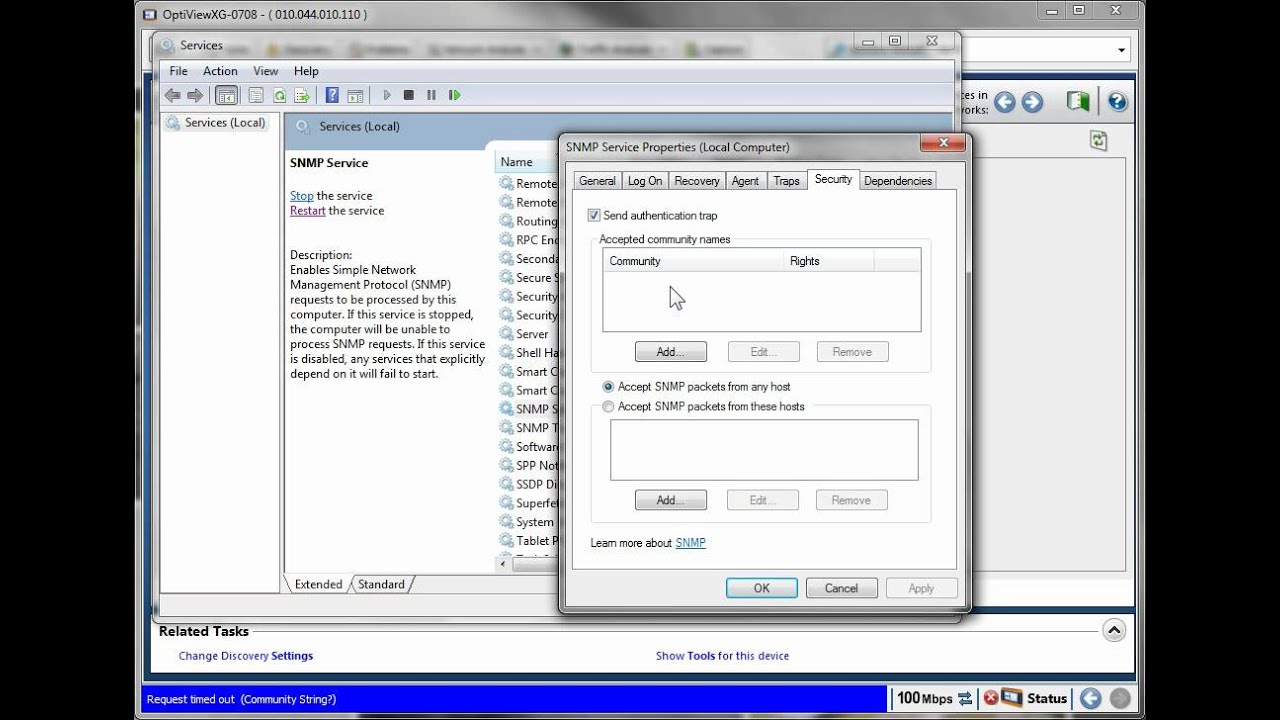Click the blue back arrow in status bar

[x=1091, y=698]
